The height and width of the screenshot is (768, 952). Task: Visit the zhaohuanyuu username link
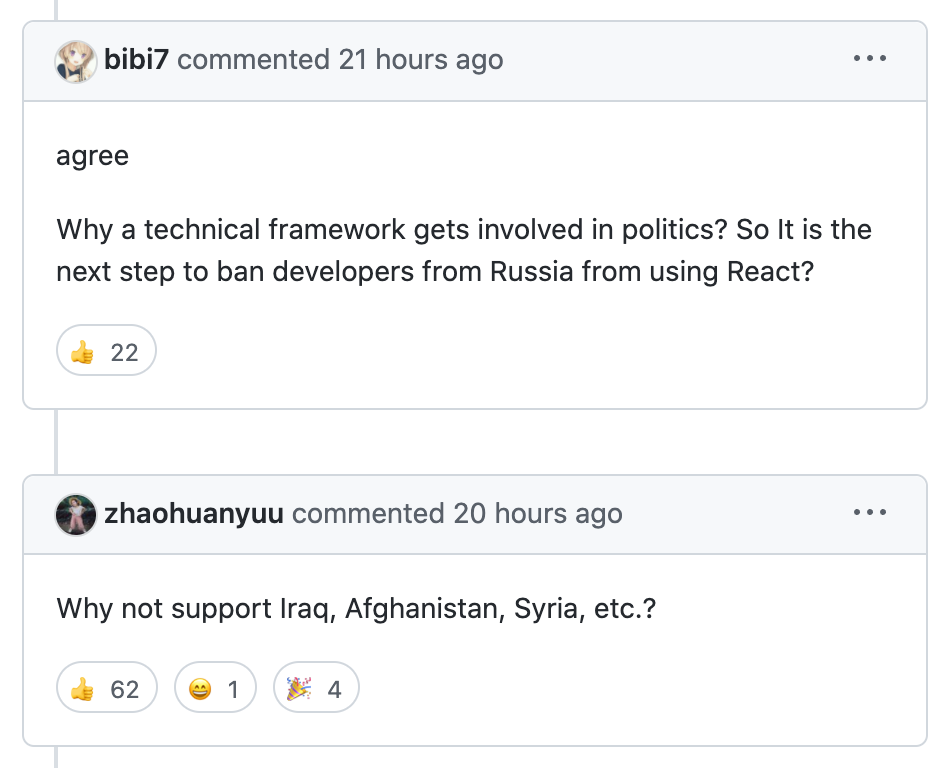pos(194,514)
